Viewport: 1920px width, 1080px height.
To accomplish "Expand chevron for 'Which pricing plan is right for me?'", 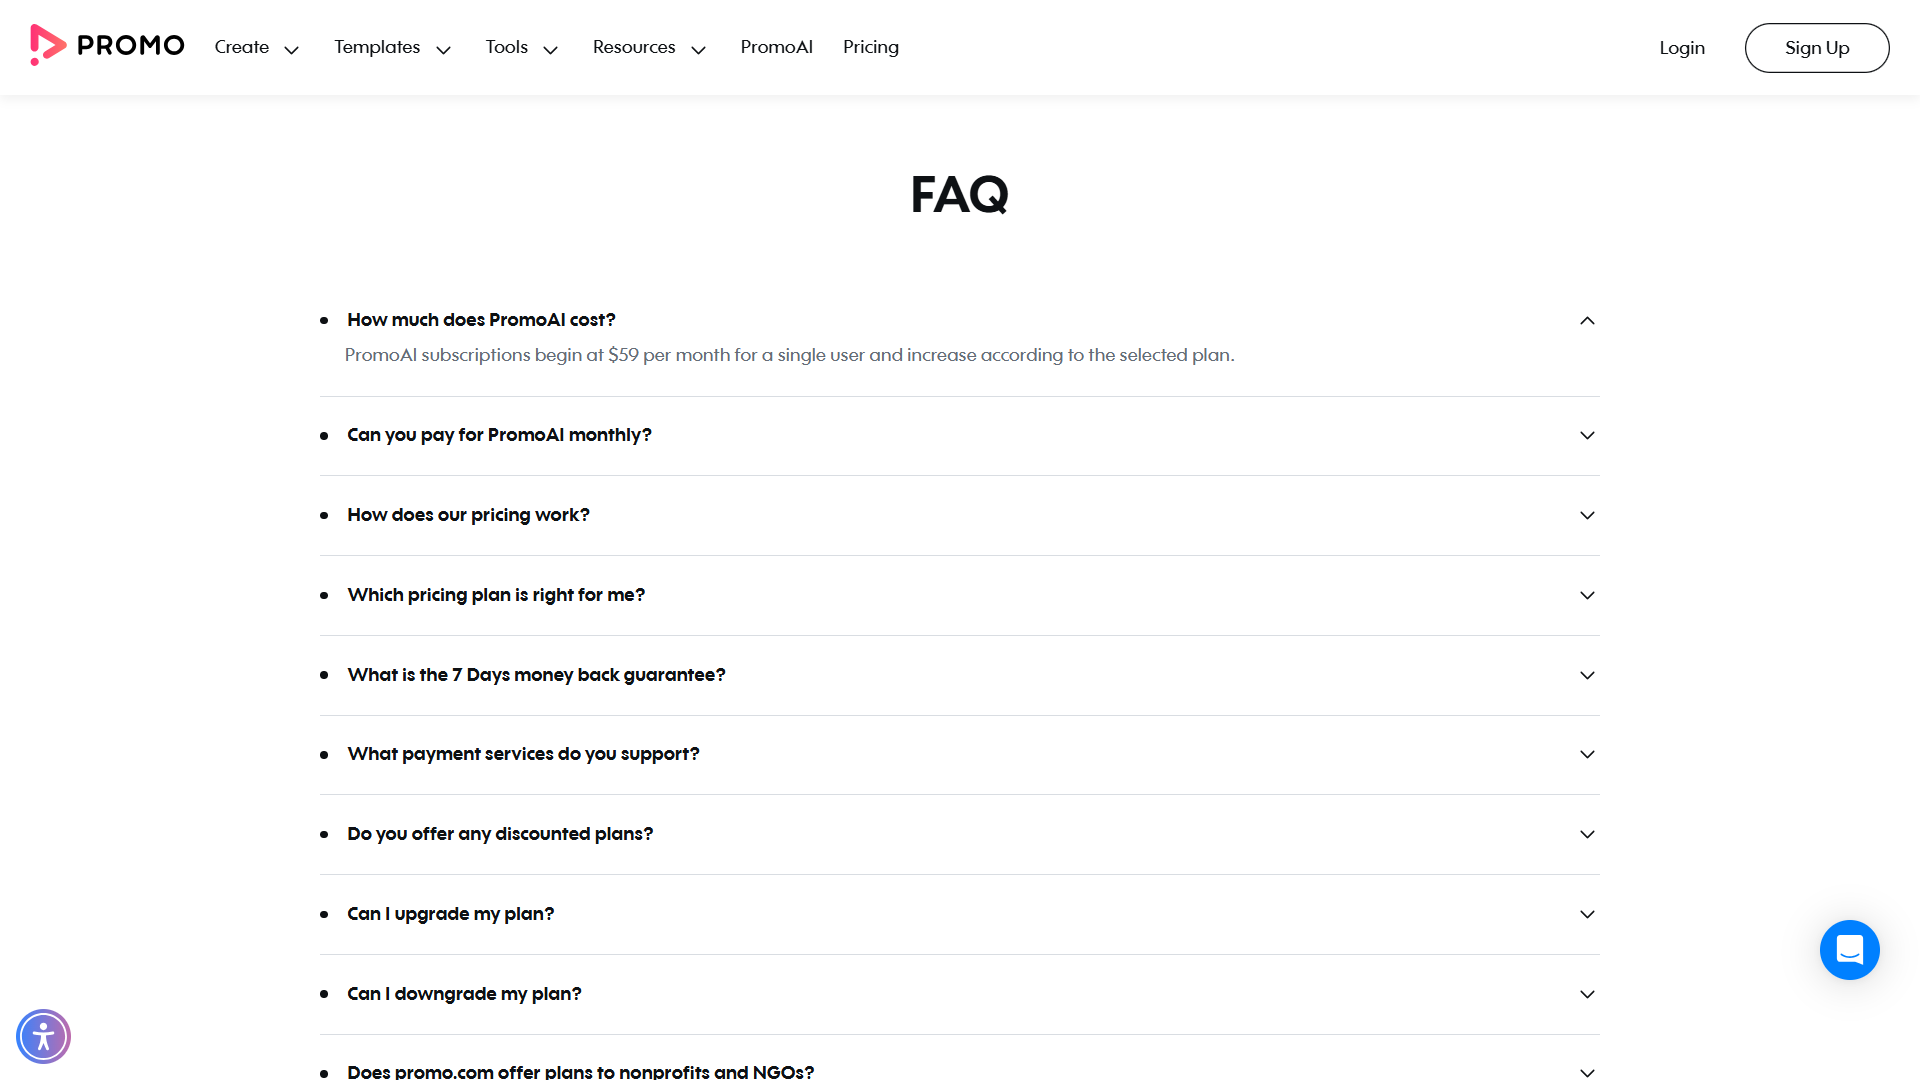I will tap(1587, 596).
